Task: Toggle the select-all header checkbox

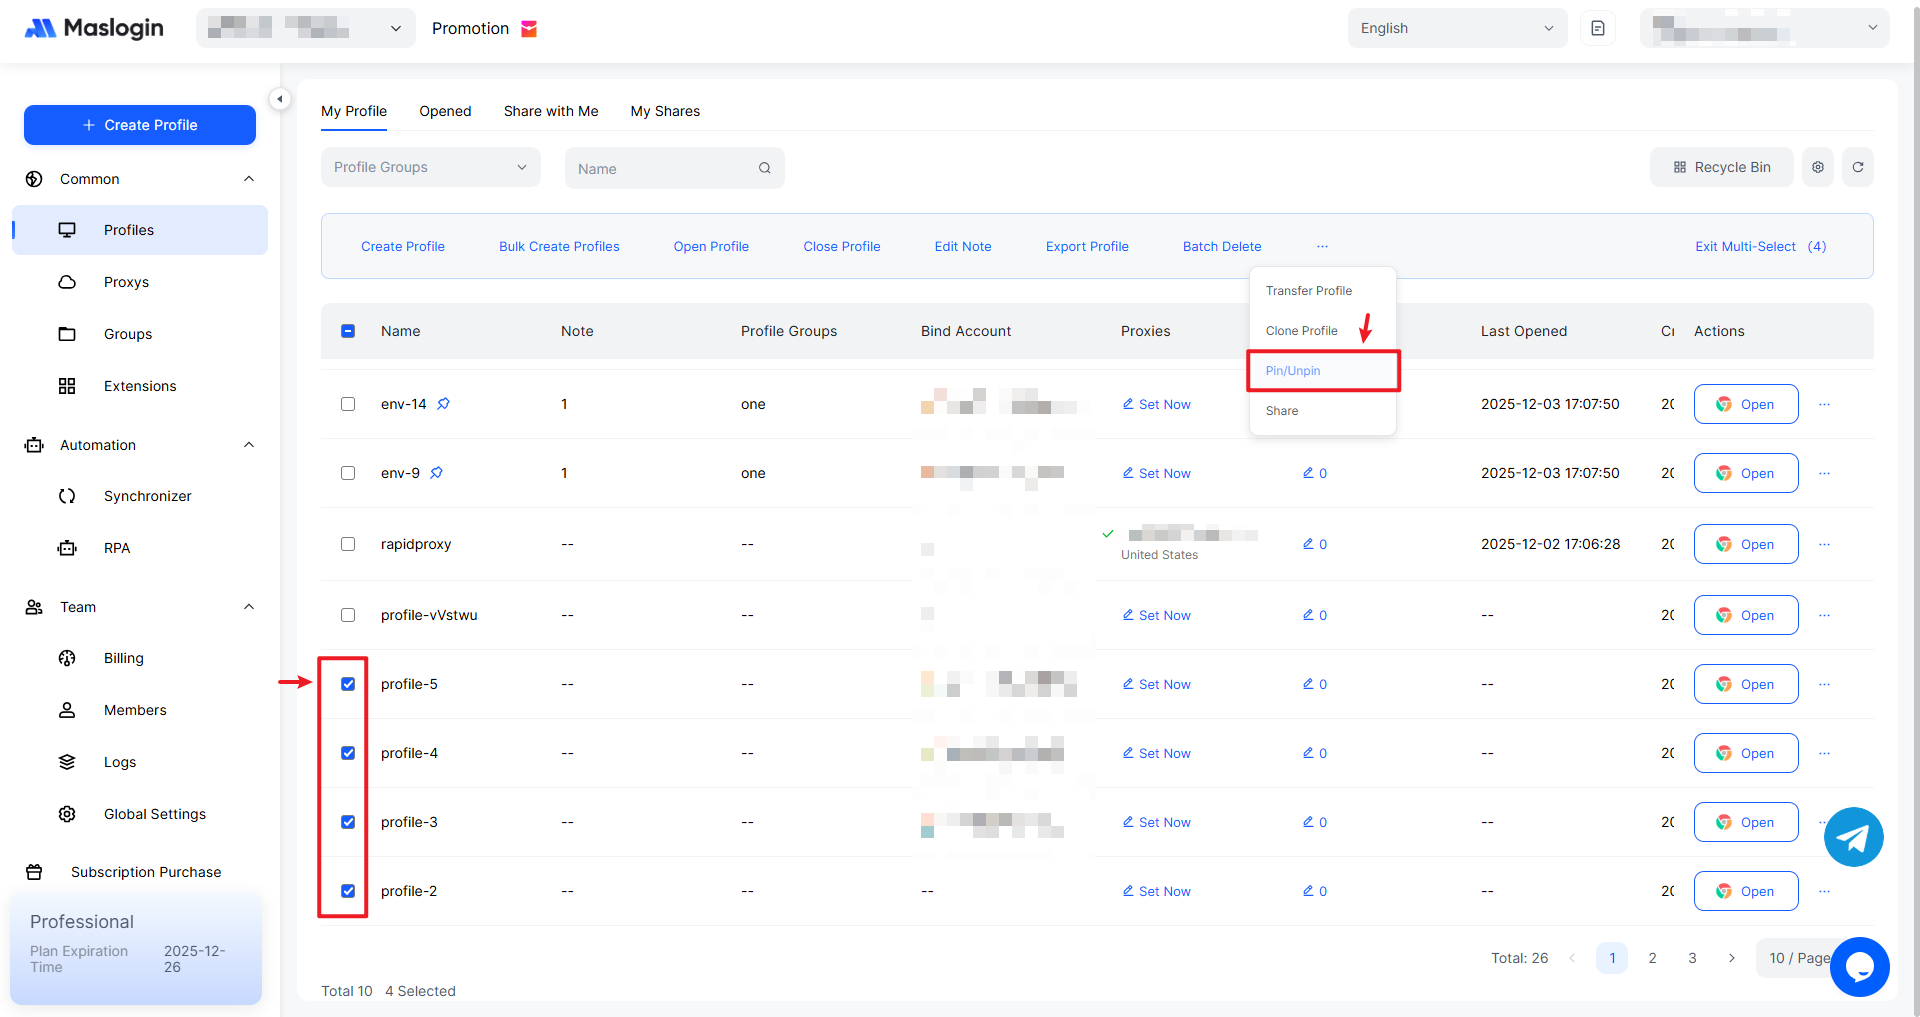Action: click(348, 331)
